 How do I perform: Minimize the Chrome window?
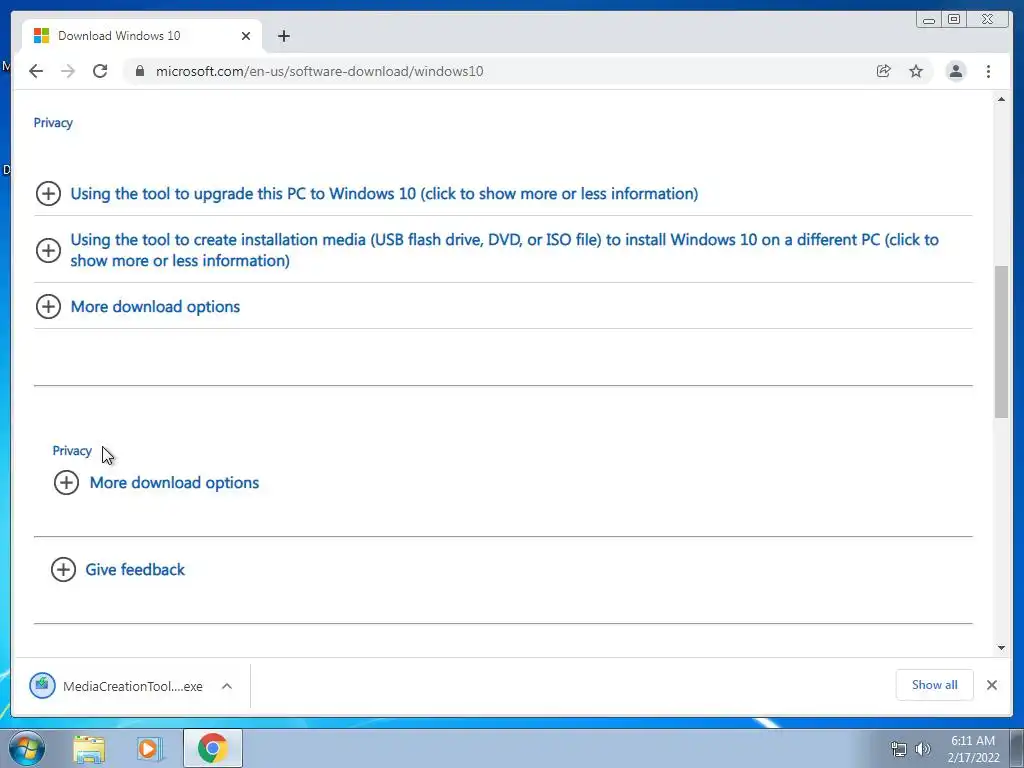point(929,20)
